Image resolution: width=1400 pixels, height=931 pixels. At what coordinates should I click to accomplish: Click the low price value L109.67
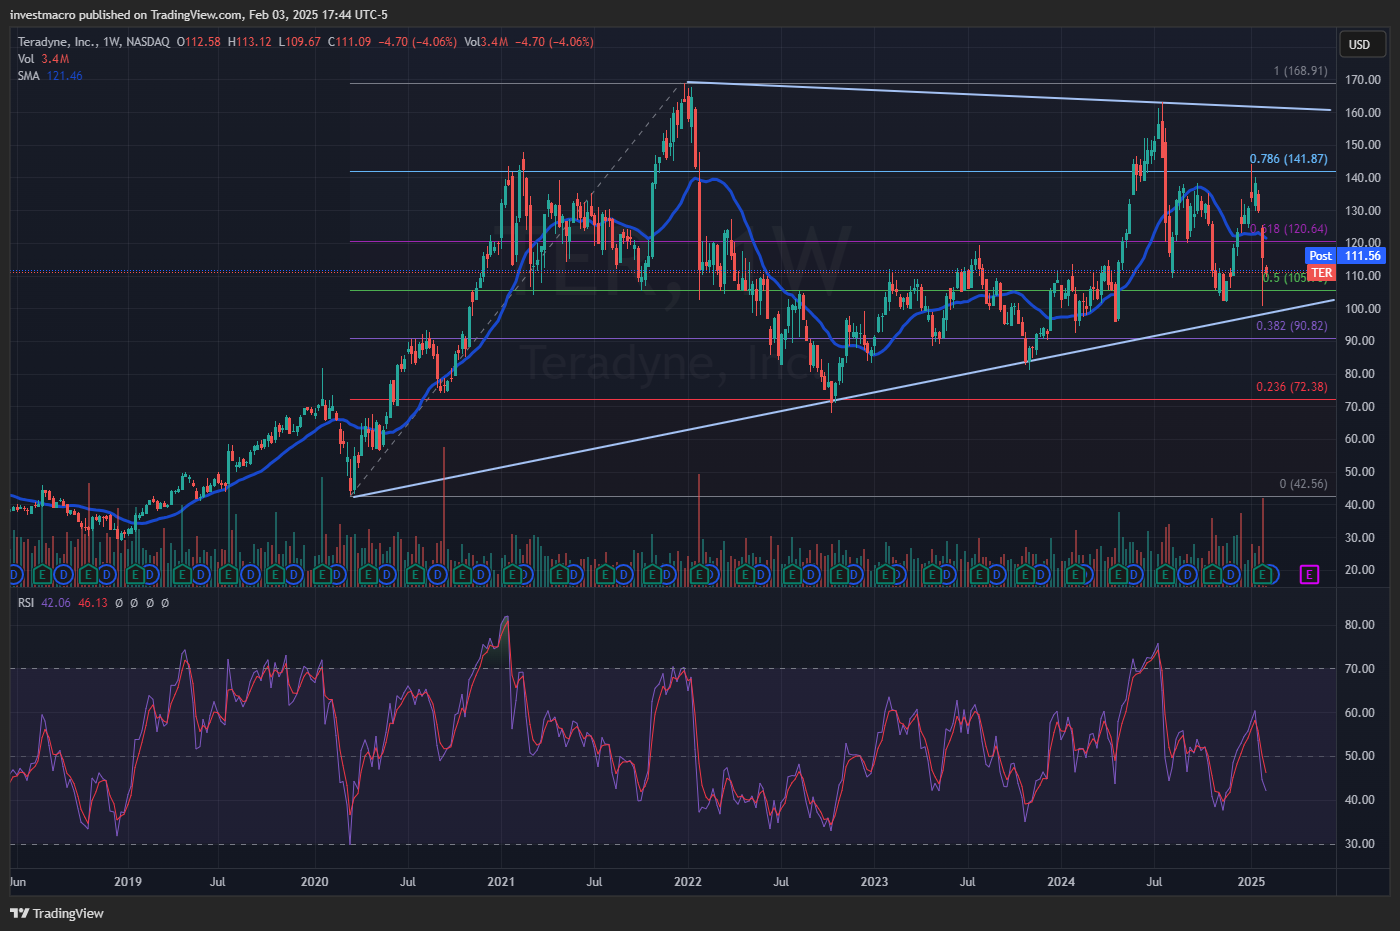click(x=300, y=42)
